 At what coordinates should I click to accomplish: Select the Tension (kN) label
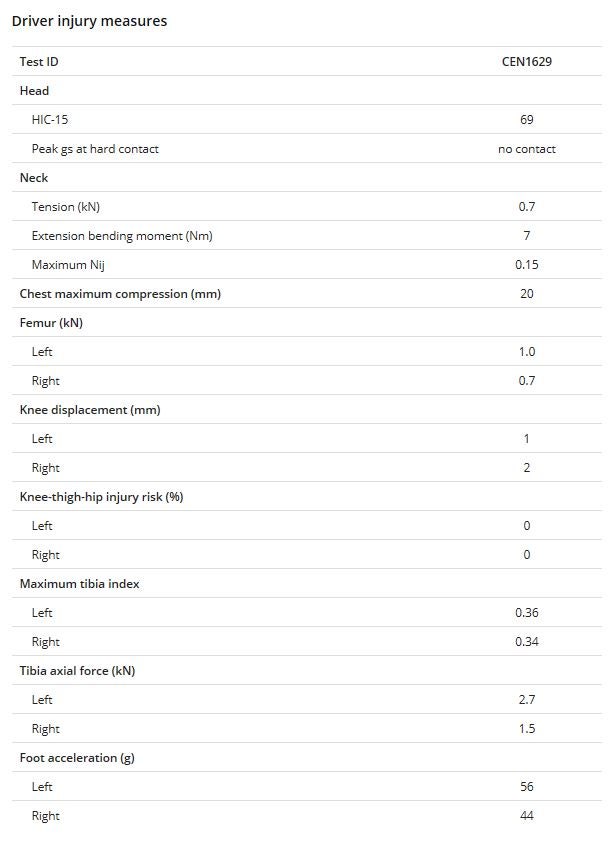66,207
